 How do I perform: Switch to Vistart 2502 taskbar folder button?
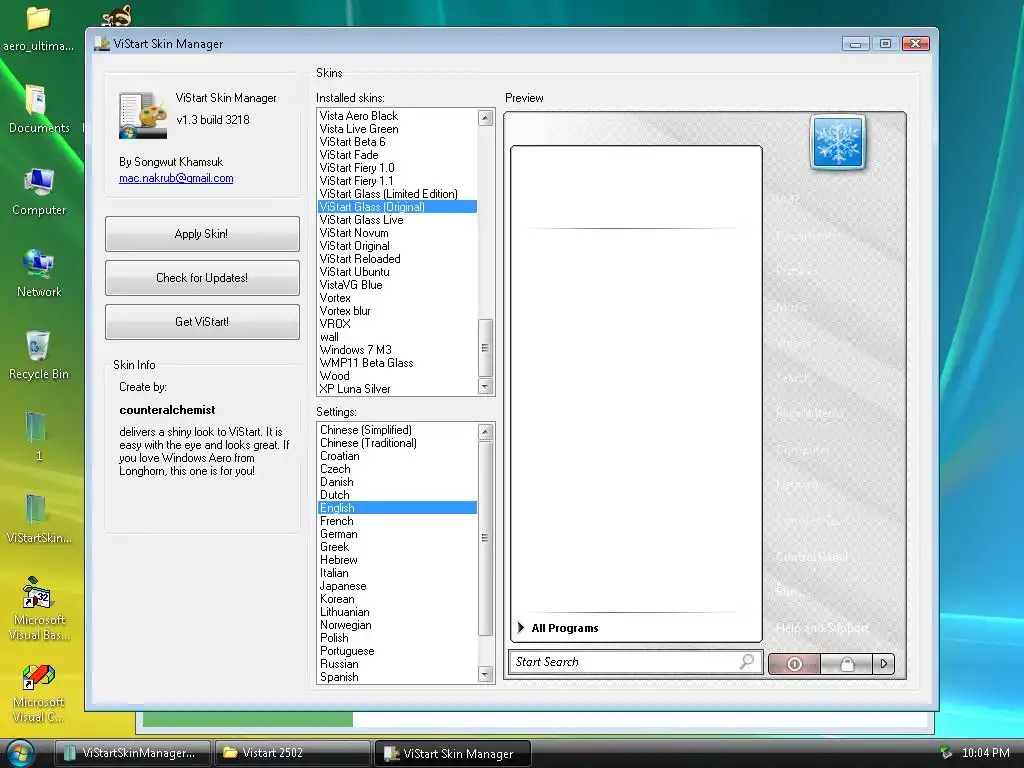tap(292, 753)
